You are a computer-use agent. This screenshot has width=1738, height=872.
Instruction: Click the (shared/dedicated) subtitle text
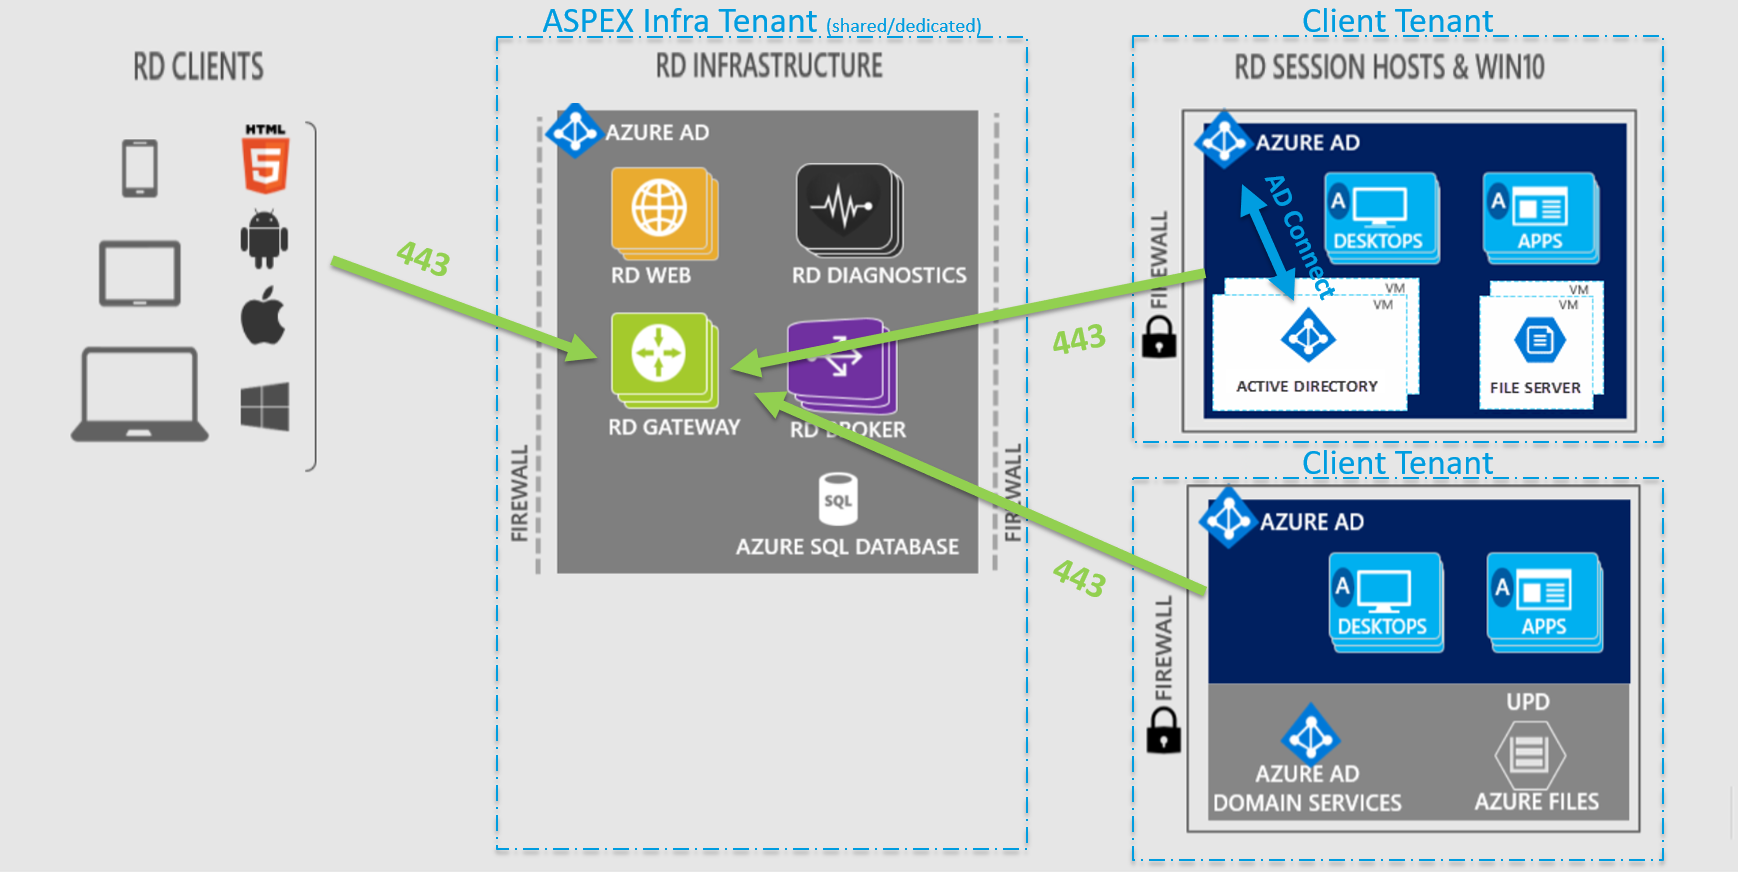(904, 26)
